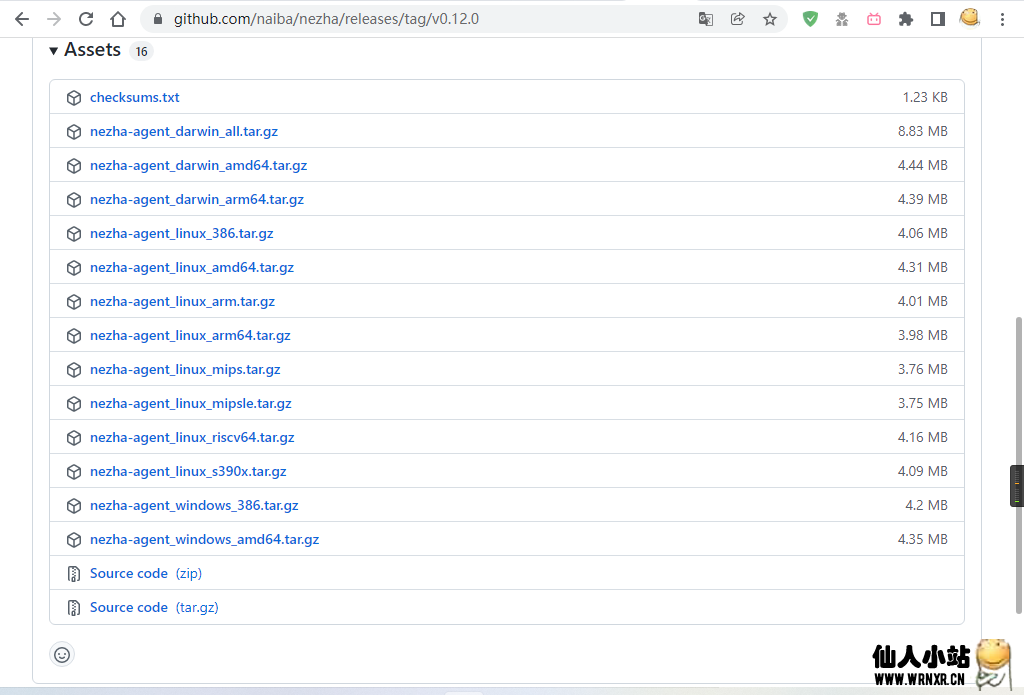Image resolution: width=1024 pixels, height=695 pixels.
Task: Click the package icon beside nezha-agent_windows_amd64.tar.gz
Action: 74,540
